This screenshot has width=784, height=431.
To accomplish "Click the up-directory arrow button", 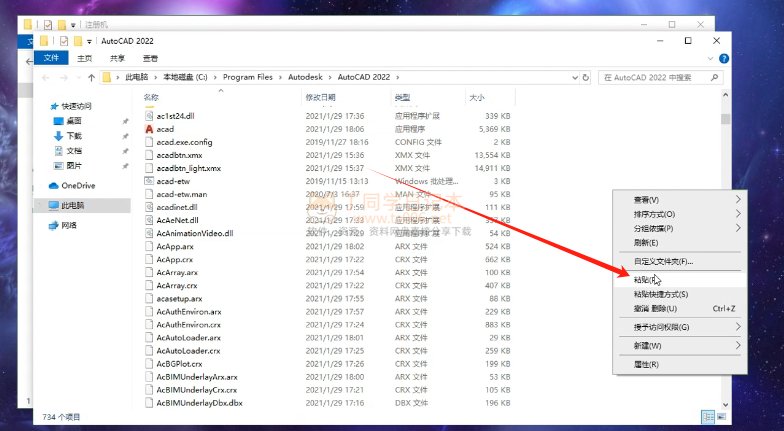I will point(92,77).
